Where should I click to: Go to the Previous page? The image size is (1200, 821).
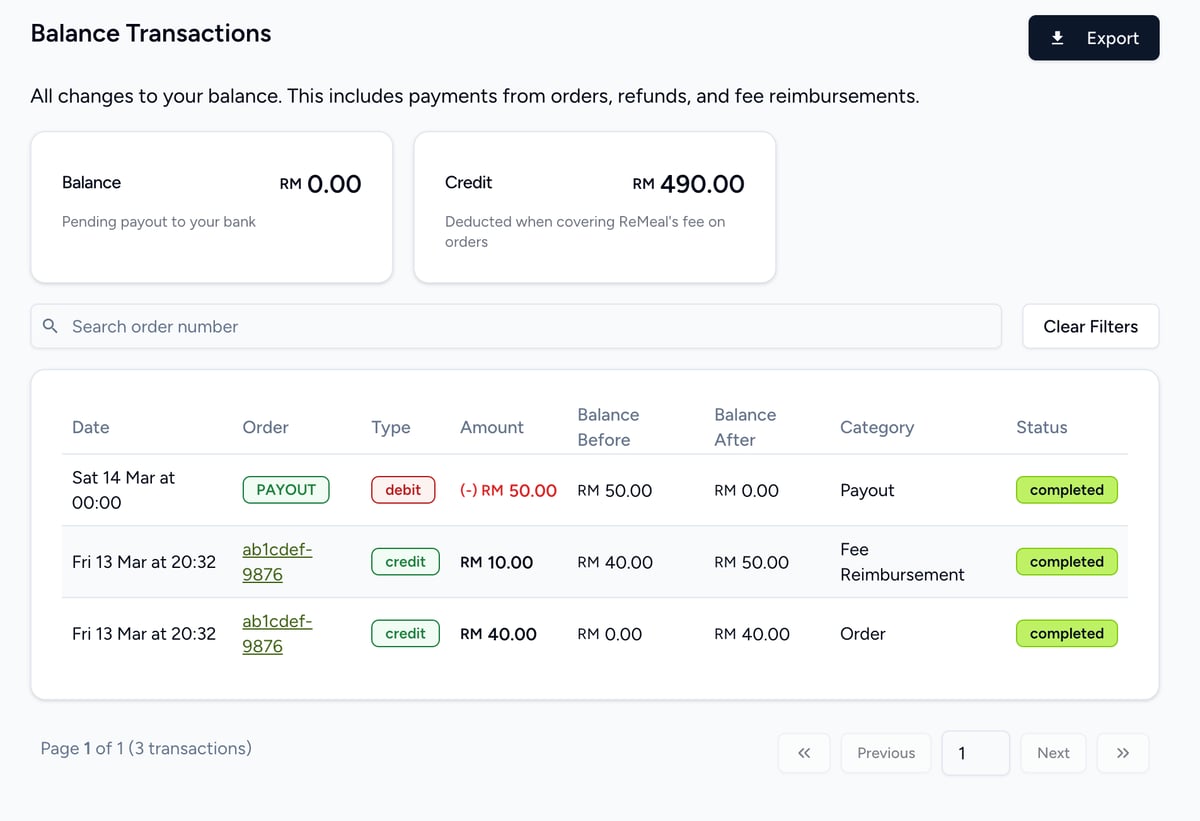pos(885,753)
